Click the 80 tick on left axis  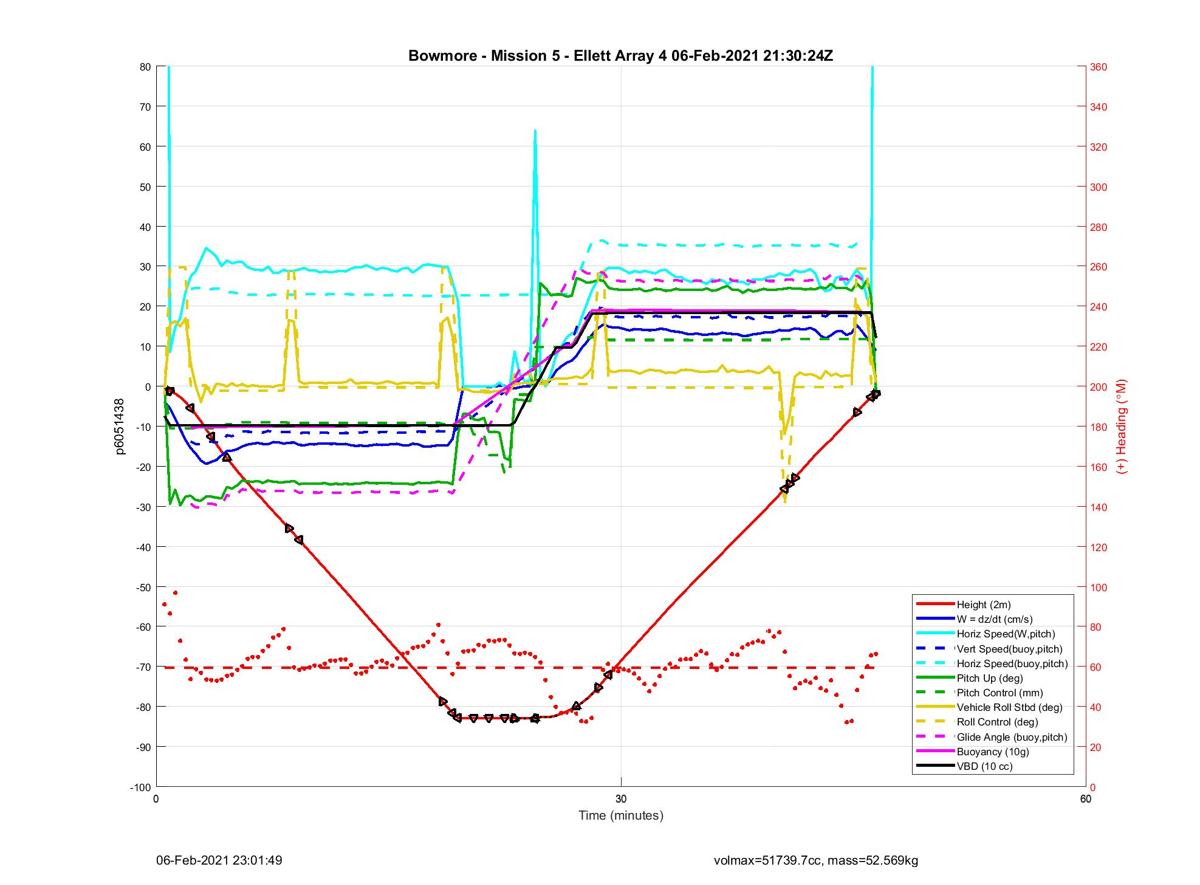coord(144,67)
